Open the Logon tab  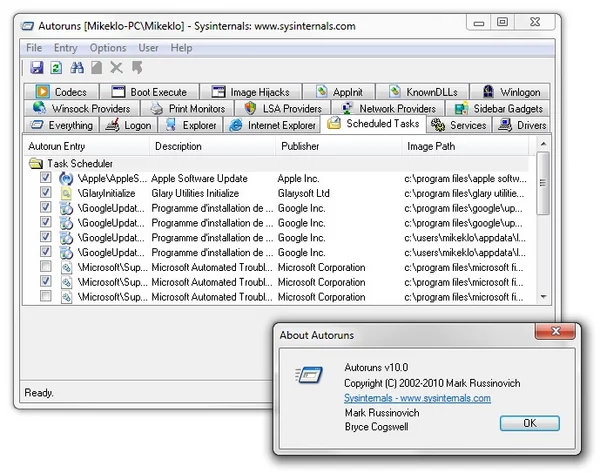click(129, 125)
